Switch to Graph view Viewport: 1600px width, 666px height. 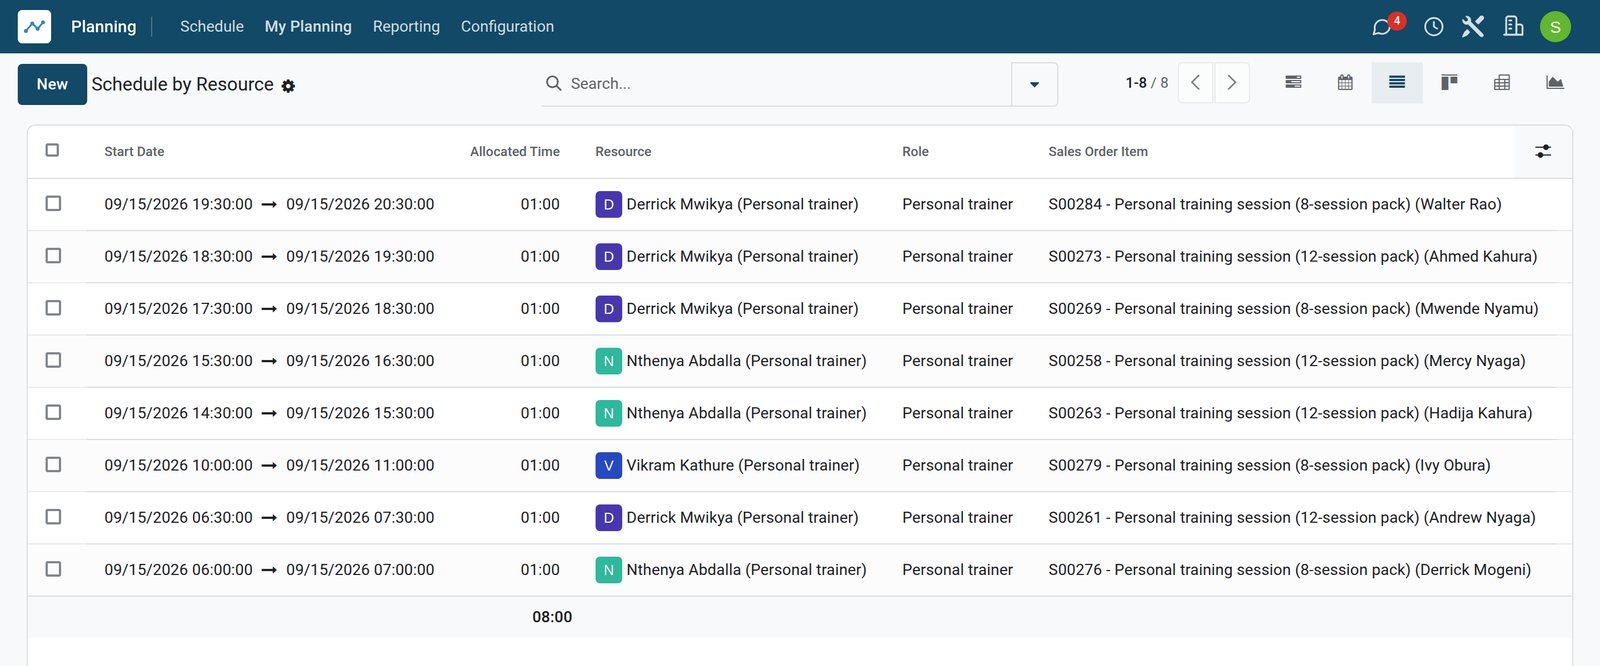coord(1554,83)
